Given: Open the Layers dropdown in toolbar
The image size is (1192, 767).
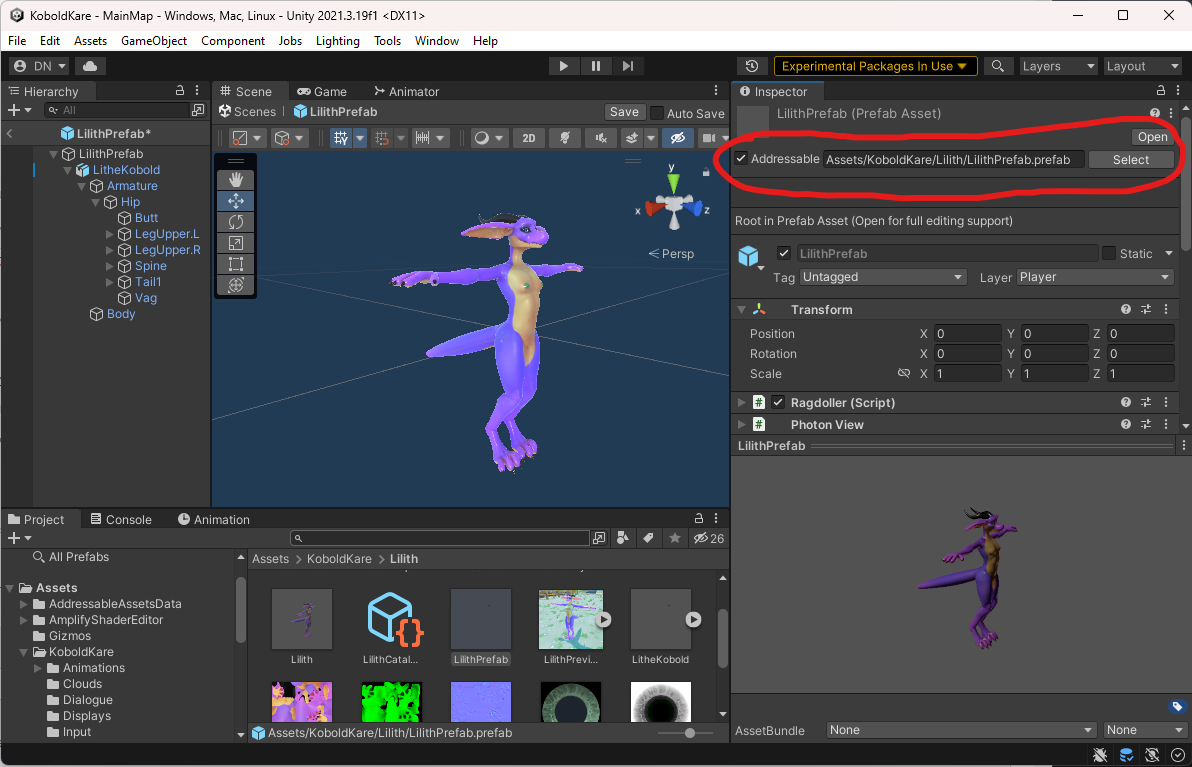Looking at the screenshot, I should pos(1057,66).
